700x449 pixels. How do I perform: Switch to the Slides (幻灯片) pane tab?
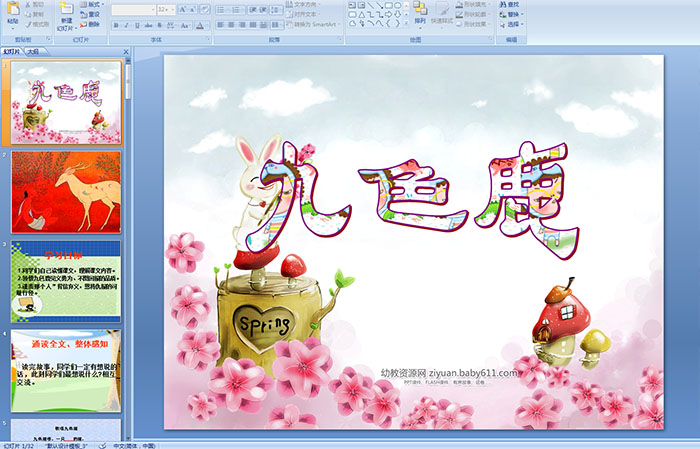coord(12,52)
